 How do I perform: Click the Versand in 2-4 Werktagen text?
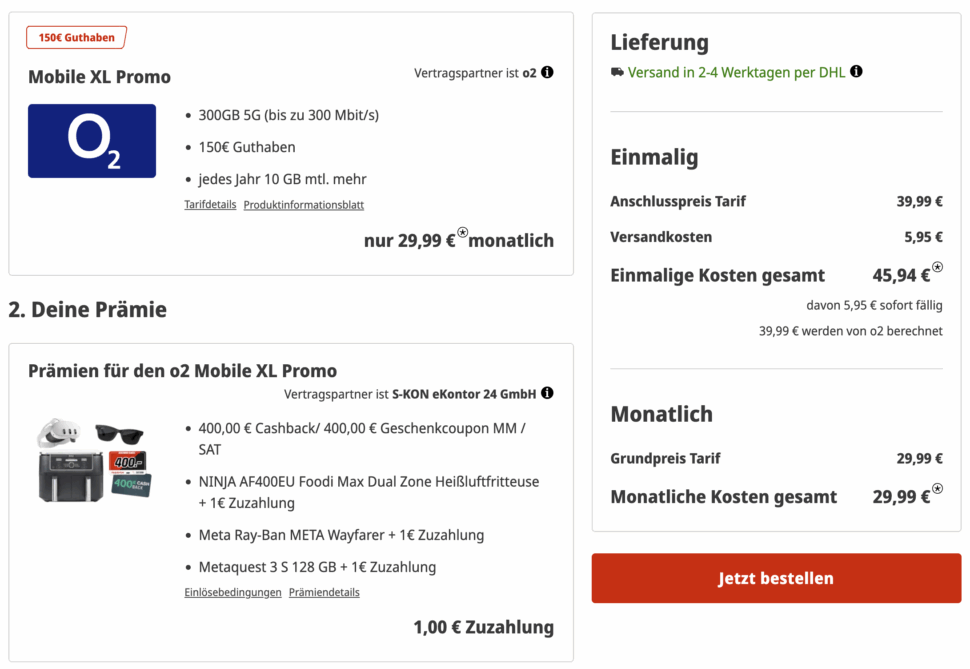tap(736, 72)
